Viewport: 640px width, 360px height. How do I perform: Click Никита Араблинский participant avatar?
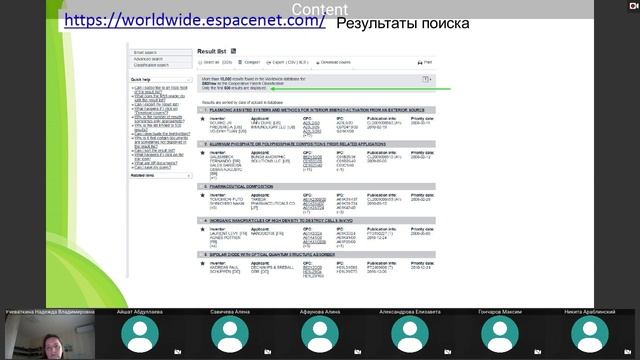[590, 334]
